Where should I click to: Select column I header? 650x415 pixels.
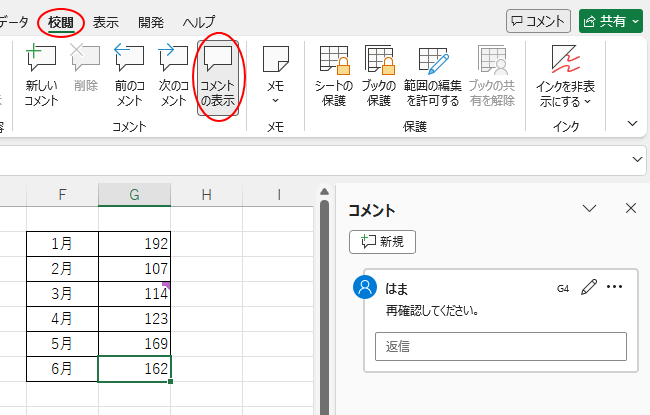[279, 194]
